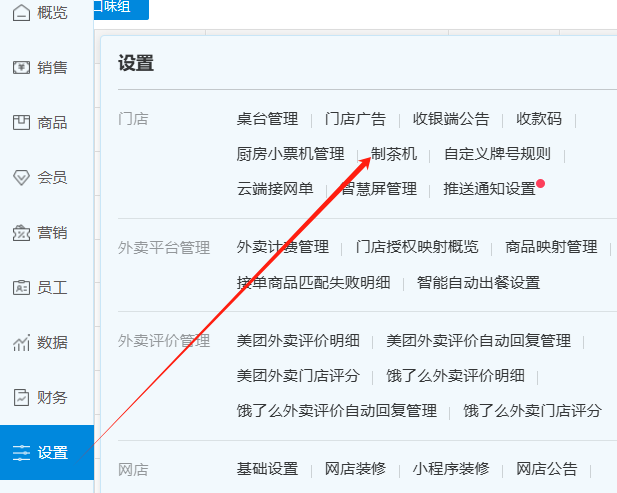Screen dimensions: 617x493
Task: Select the 设置 sidebar menu item
Action: pyautogui.click(x=47, y=452)
